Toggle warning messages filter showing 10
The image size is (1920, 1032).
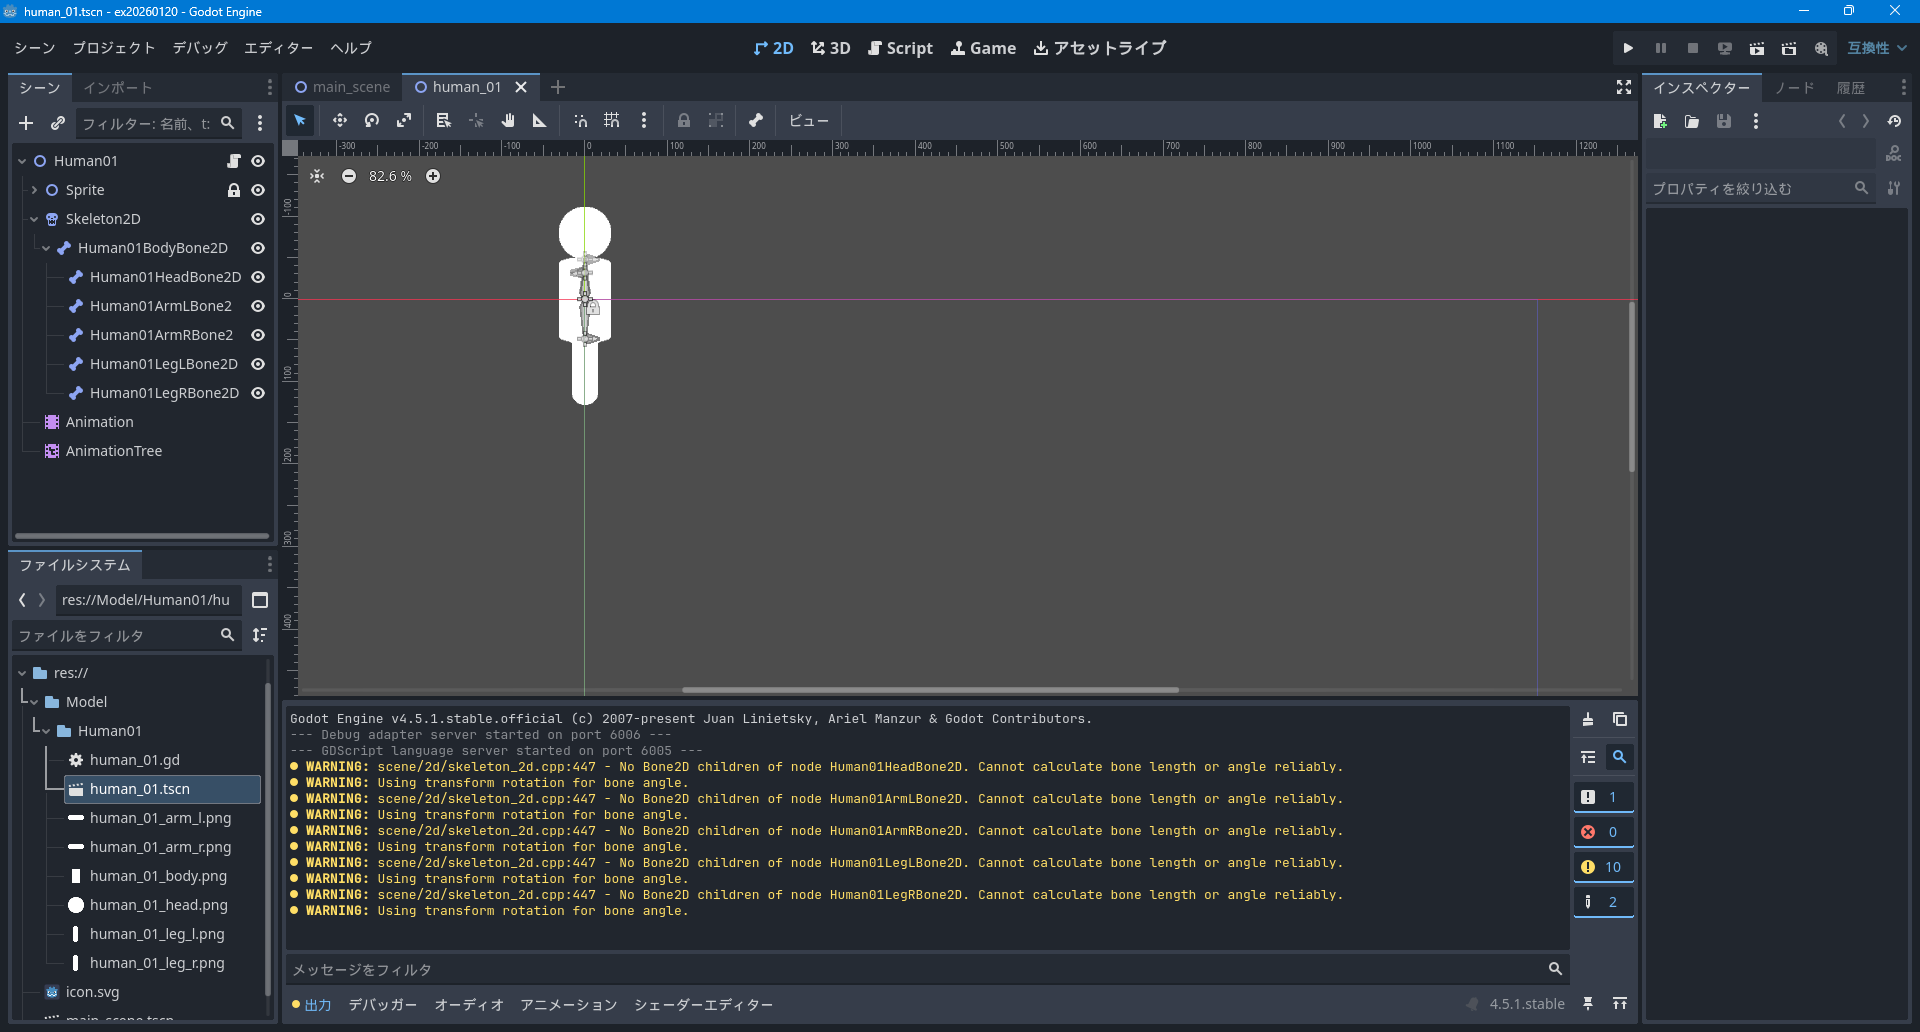coord(1602,867)
